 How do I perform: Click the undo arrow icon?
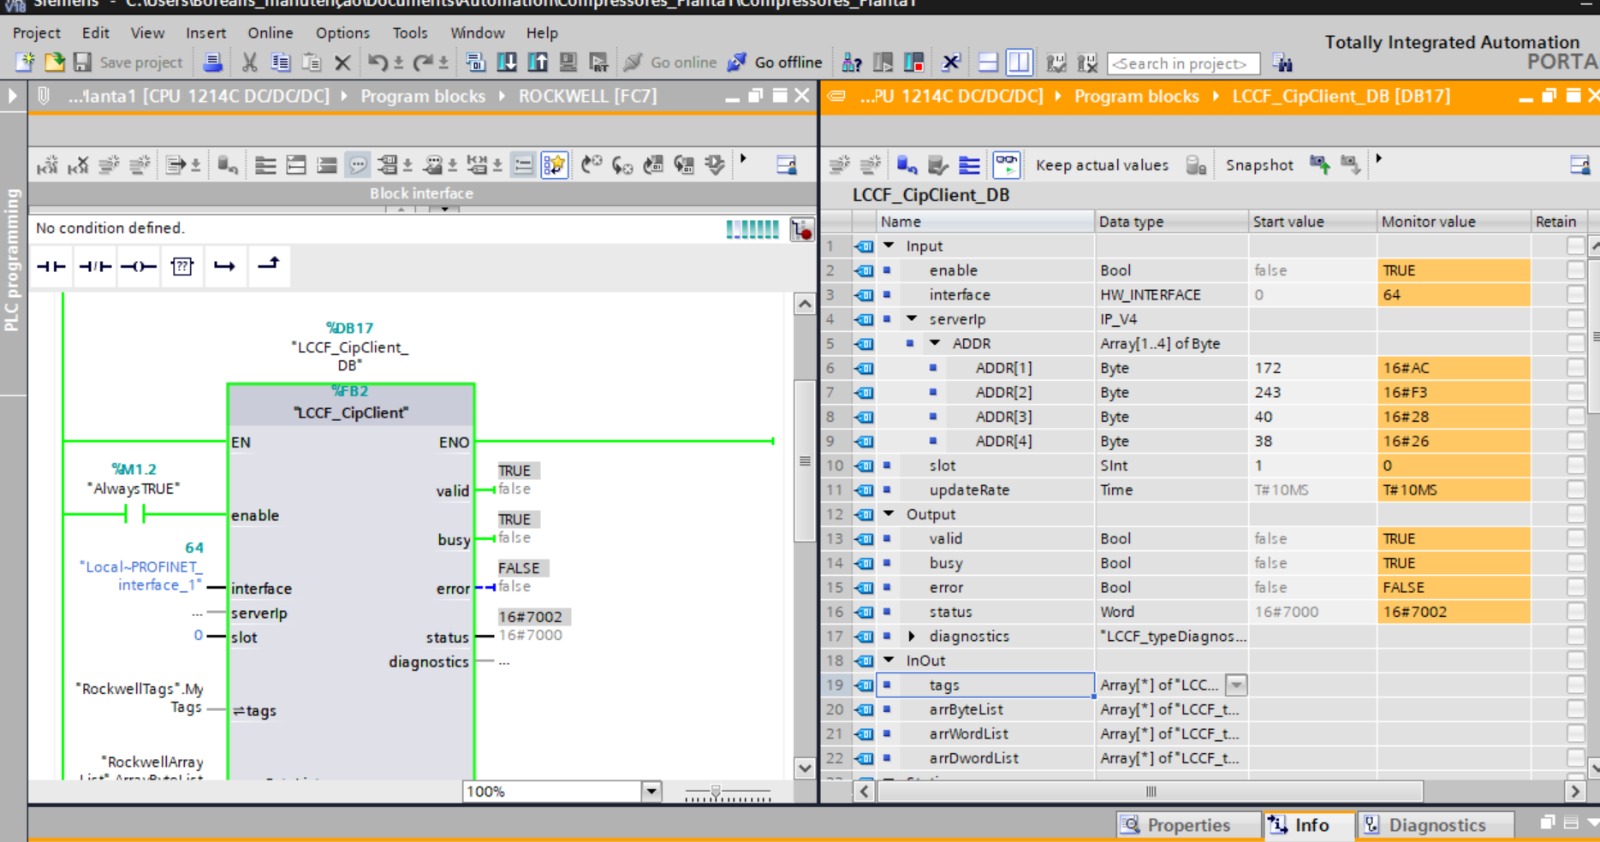click(378, 62)
